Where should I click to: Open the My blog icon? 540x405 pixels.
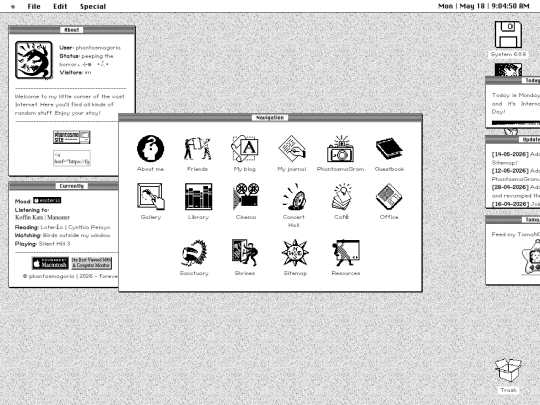pyautogui.click(x=245, y=148)
